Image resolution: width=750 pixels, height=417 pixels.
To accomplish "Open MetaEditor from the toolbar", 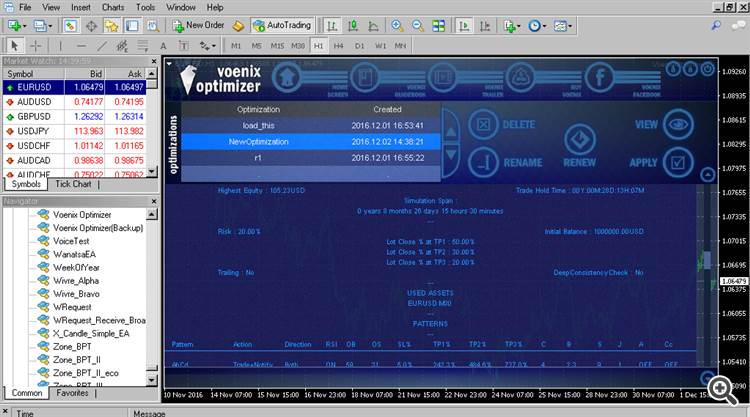I will click(x=238, y=26).
